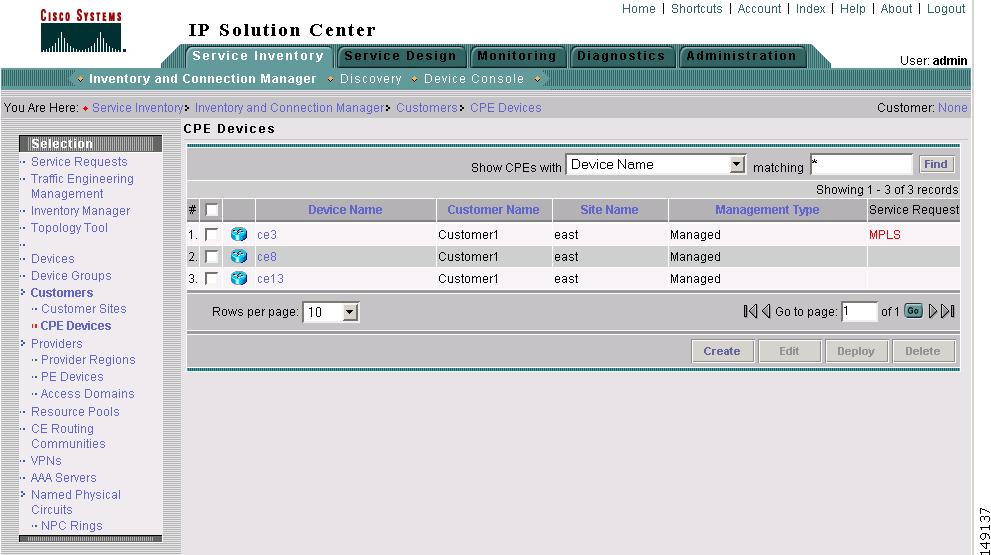Screen dimensions: 991x555
Task: Click the Delete button
Action: 923,351
